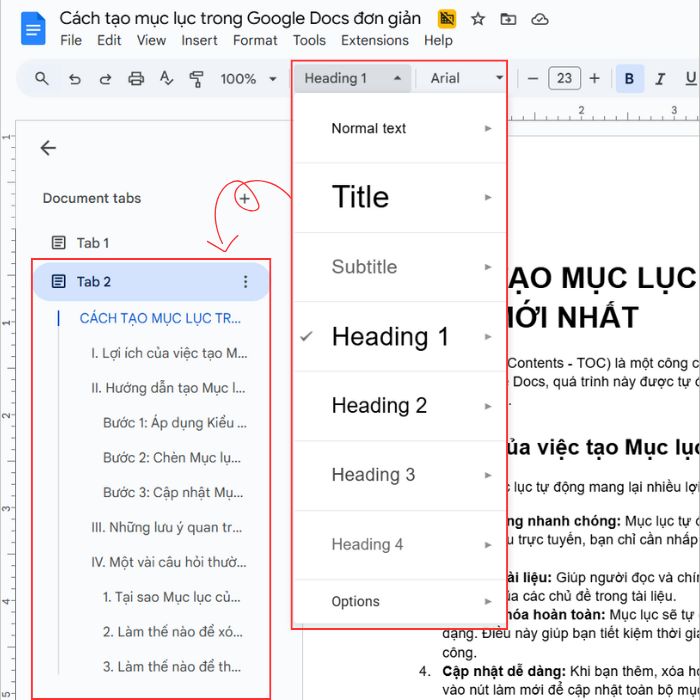Open the Arial font dropdown
Image resolution: width=700 pixels, height=700 pixels.
(466, 79)
